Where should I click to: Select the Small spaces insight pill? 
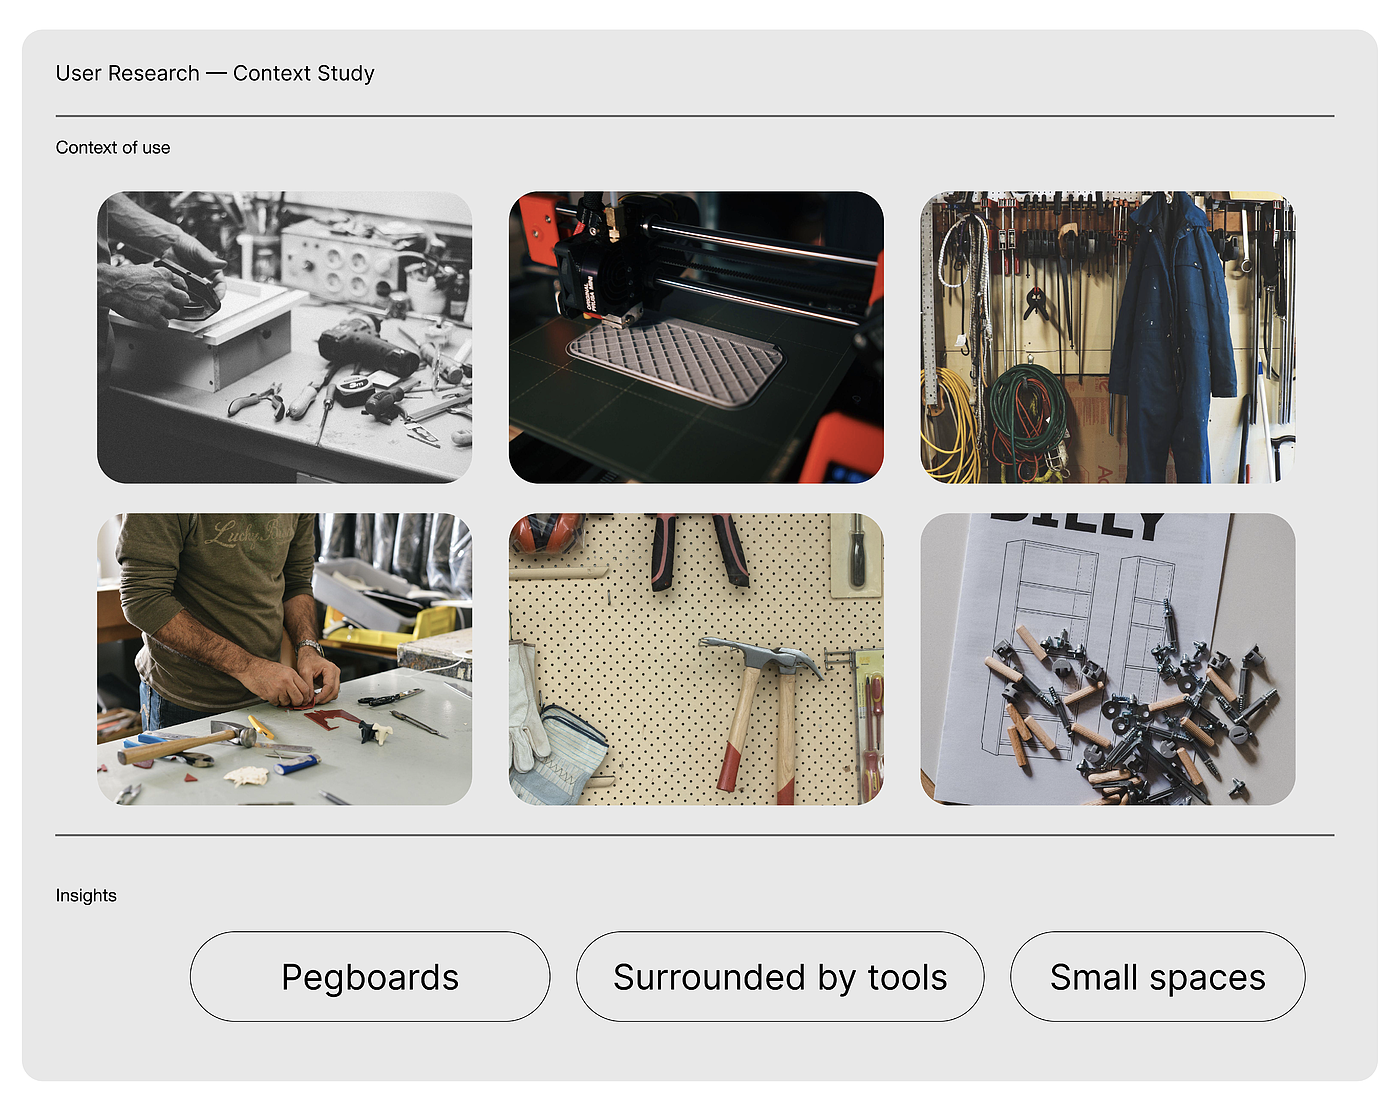click(1158, 977)
